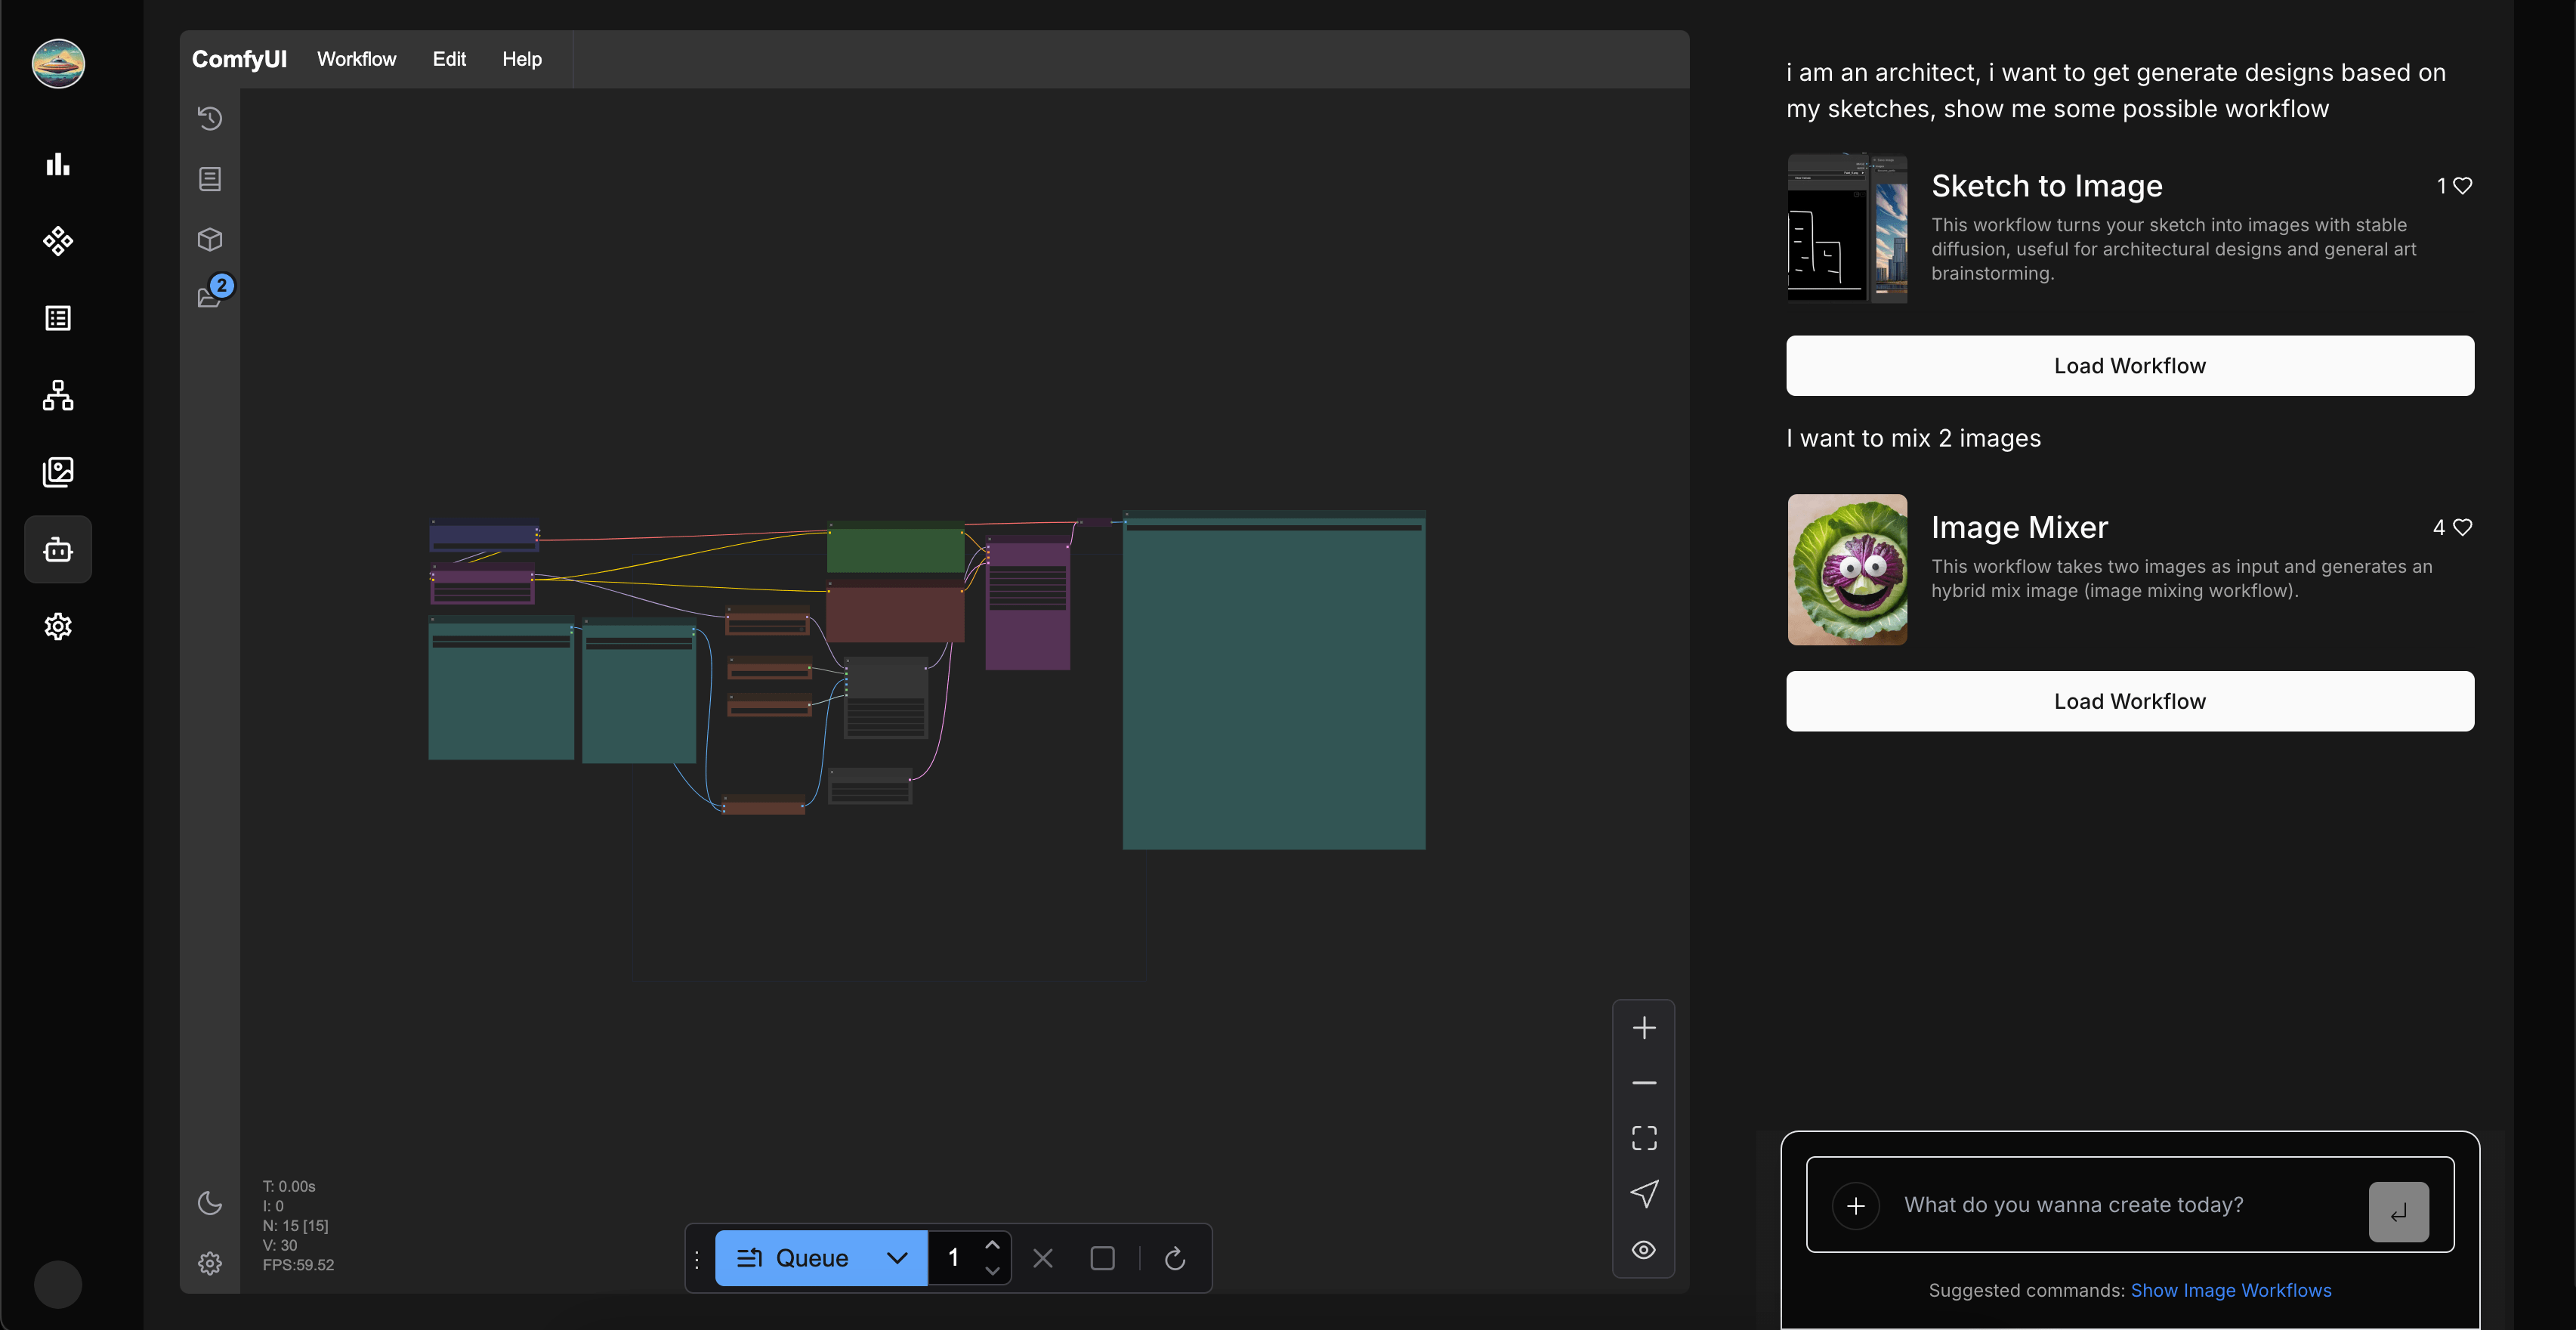The width and height of the screenshot is (2576, 1330).
Task: Click the plus attachment button in chat
Action: pyautogui.click(x=1855, y=1206)
